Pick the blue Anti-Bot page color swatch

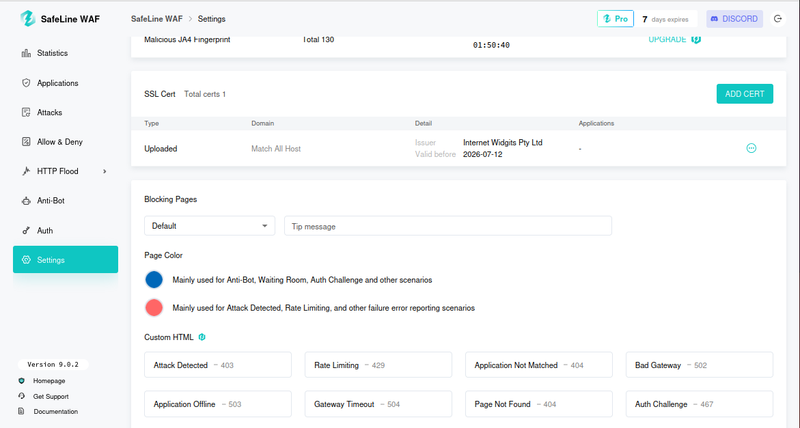[x=154, y=280]
